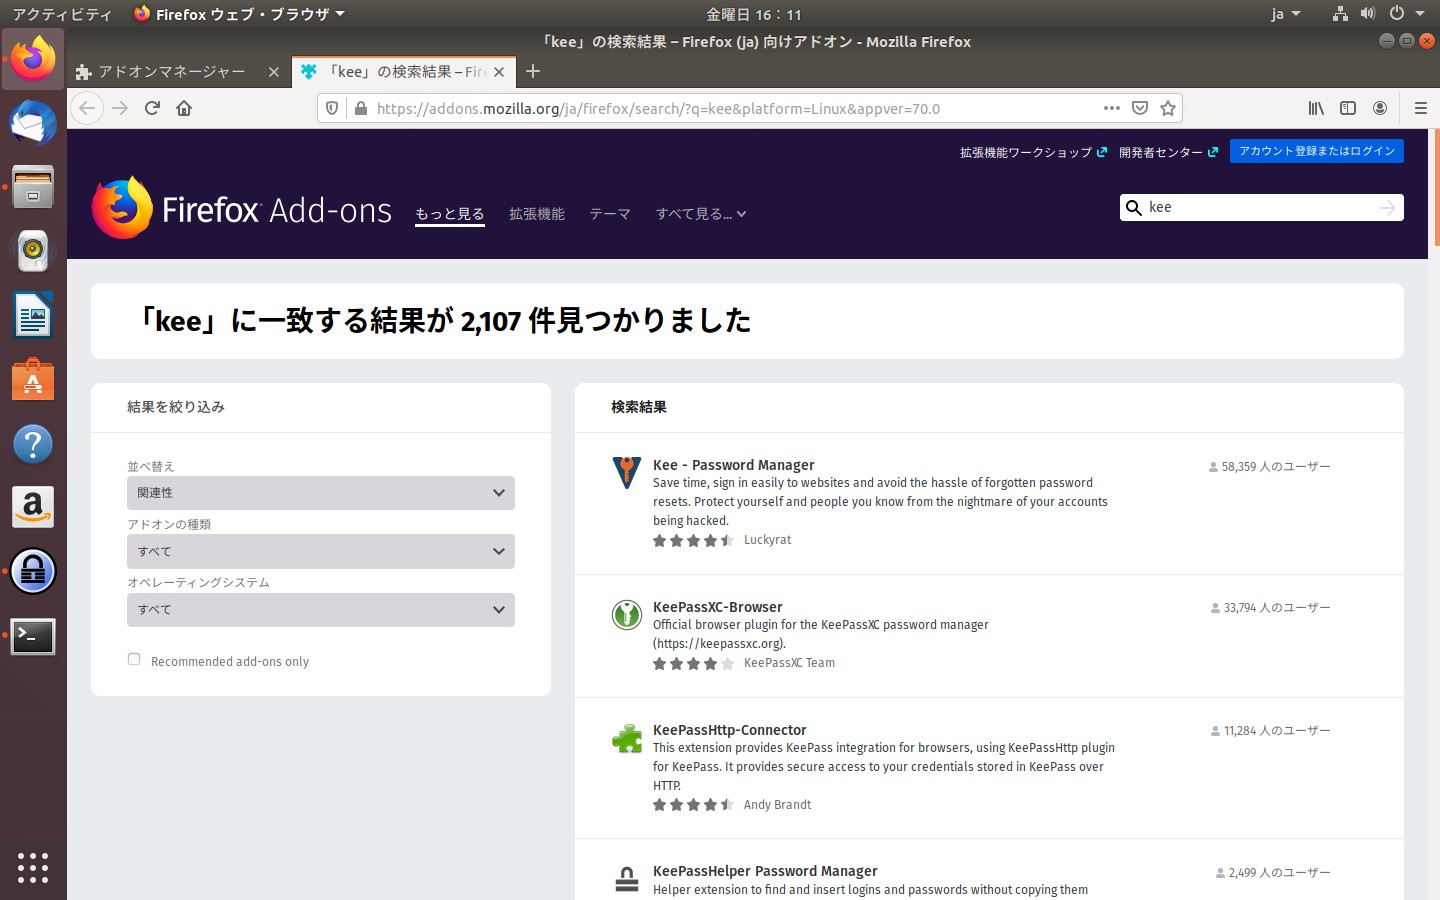
Task: Enable Recommended add-ons only checkbox
Action: (134, 659)
